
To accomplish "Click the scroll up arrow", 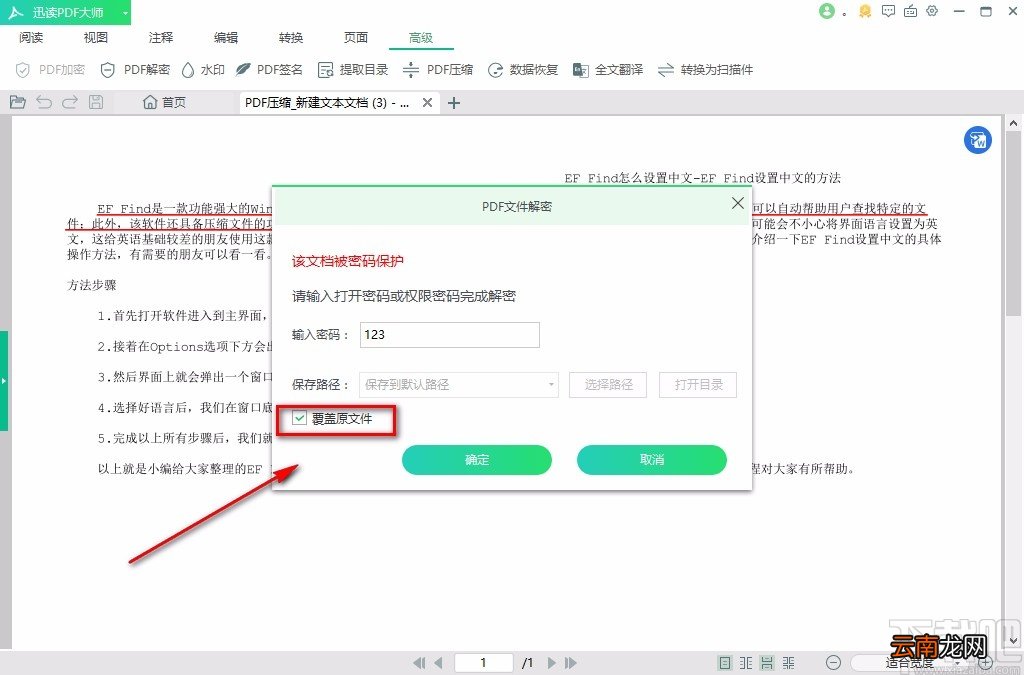I will click(1013, 123).
